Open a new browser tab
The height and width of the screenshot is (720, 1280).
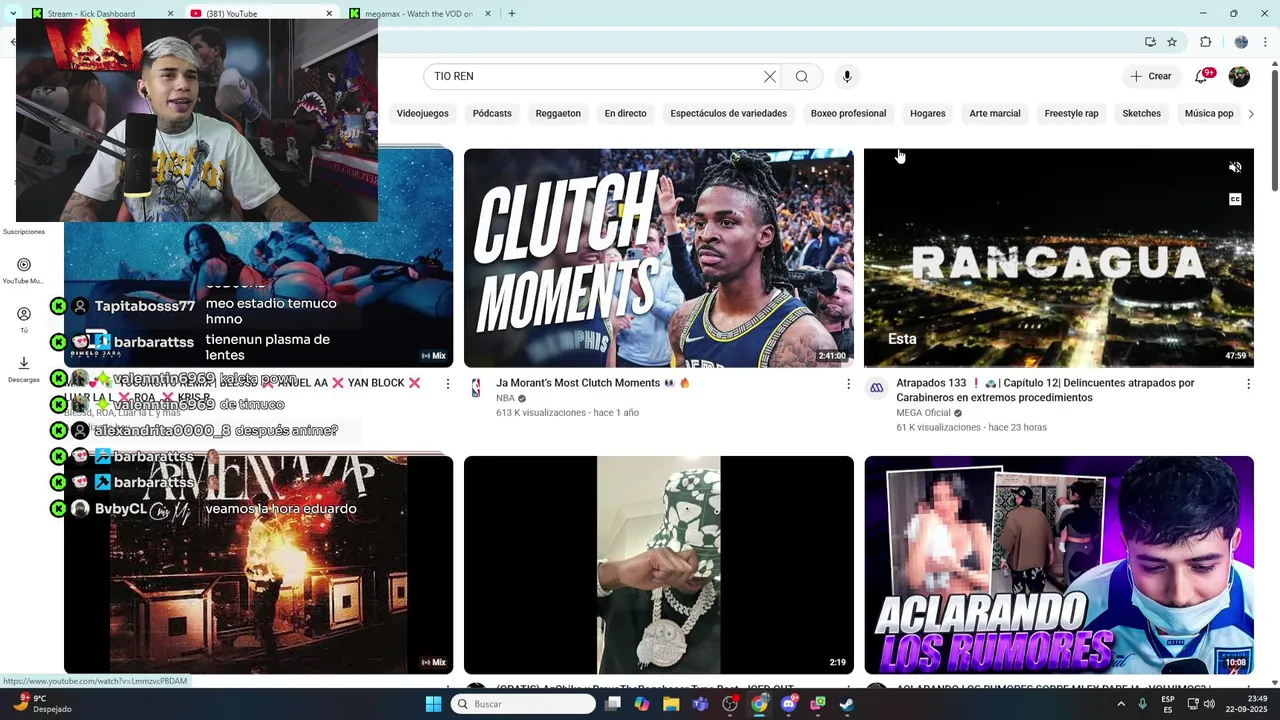tap(512, 13)
